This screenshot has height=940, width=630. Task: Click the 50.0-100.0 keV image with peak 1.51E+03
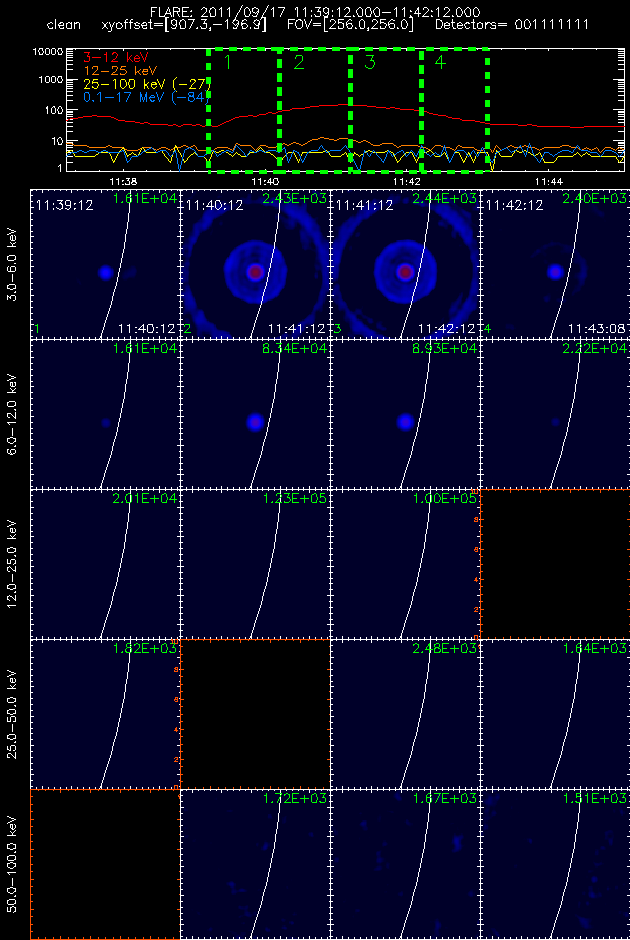click(555, 864)
